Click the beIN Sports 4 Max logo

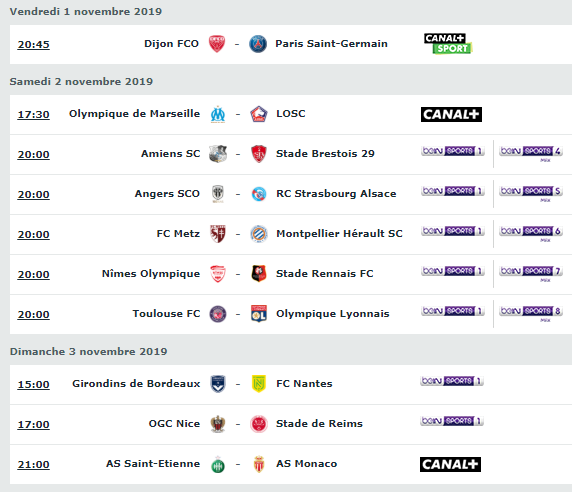[x=531, y=153]
